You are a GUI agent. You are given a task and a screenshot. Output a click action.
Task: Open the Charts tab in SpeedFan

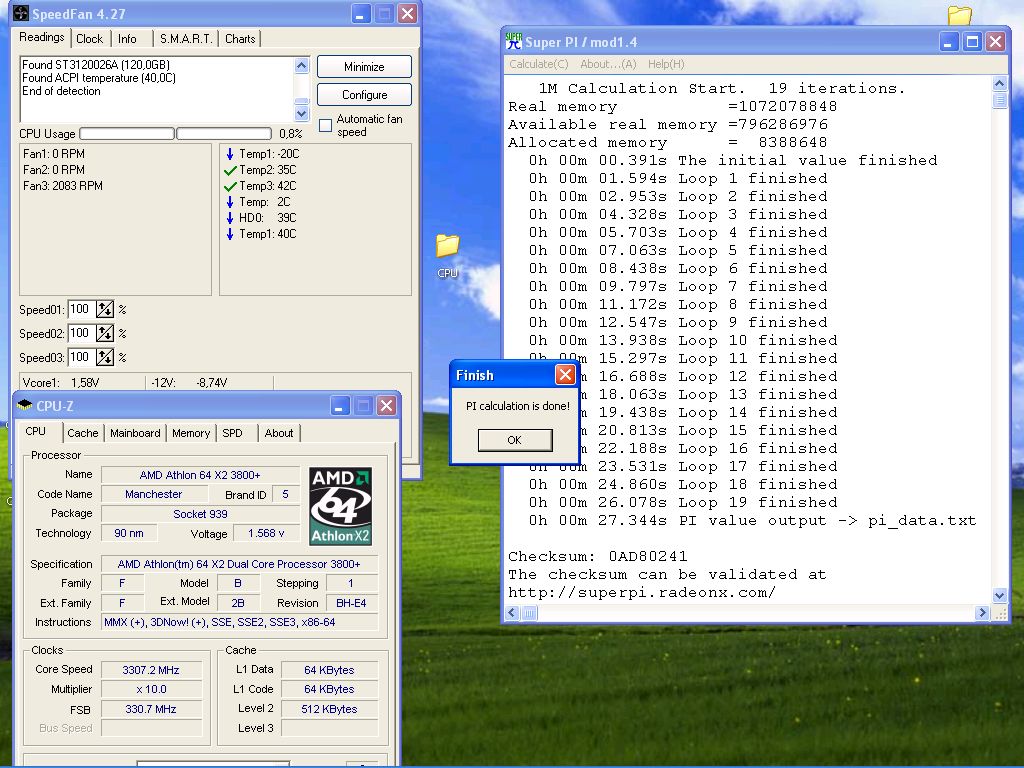pos(240,39)
